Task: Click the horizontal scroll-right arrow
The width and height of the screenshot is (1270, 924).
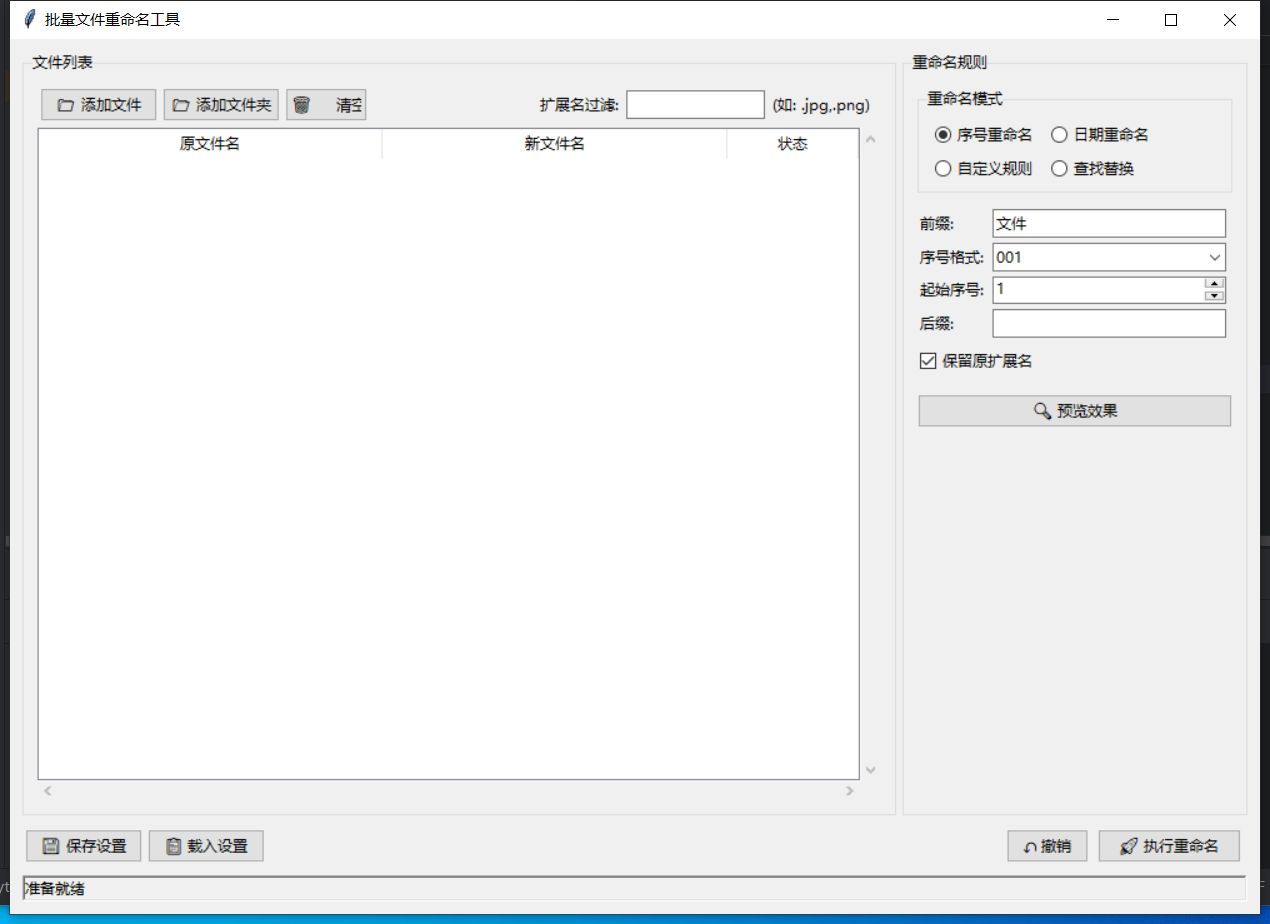Action: pyautogui.click(x=850, y=791)
